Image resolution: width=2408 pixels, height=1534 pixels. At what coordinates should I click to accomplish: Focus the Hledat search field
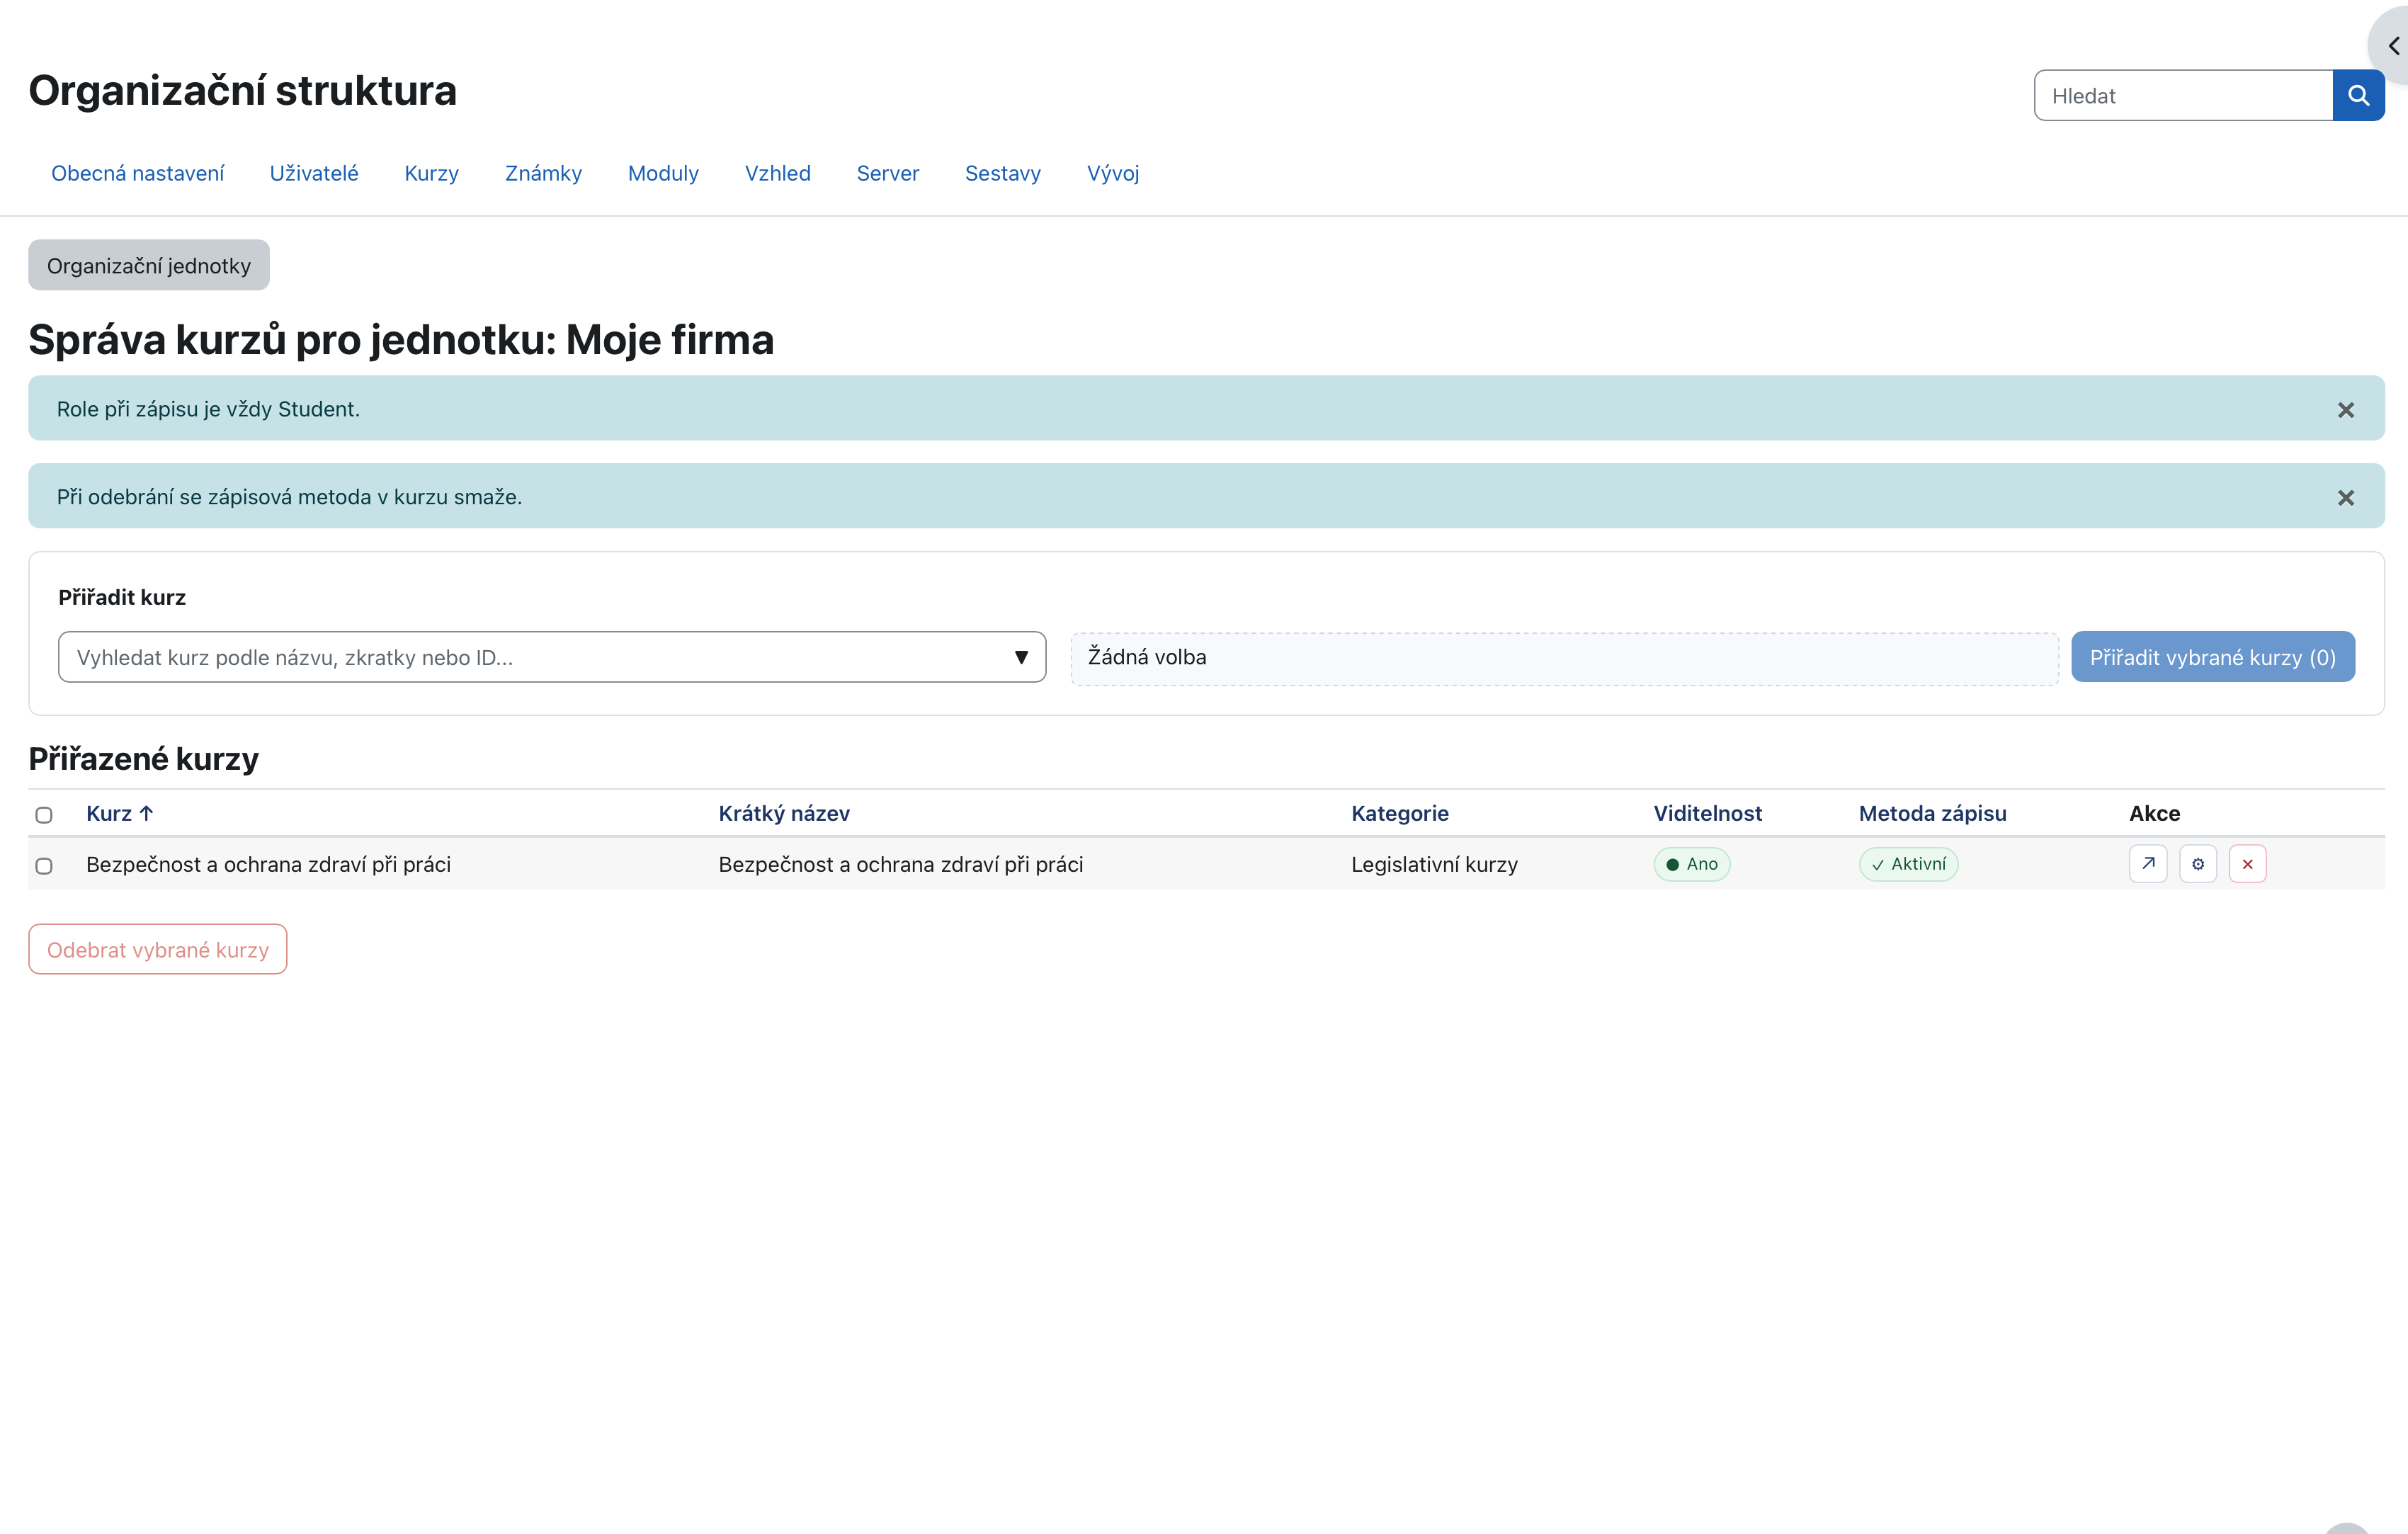click(2183, 95)
